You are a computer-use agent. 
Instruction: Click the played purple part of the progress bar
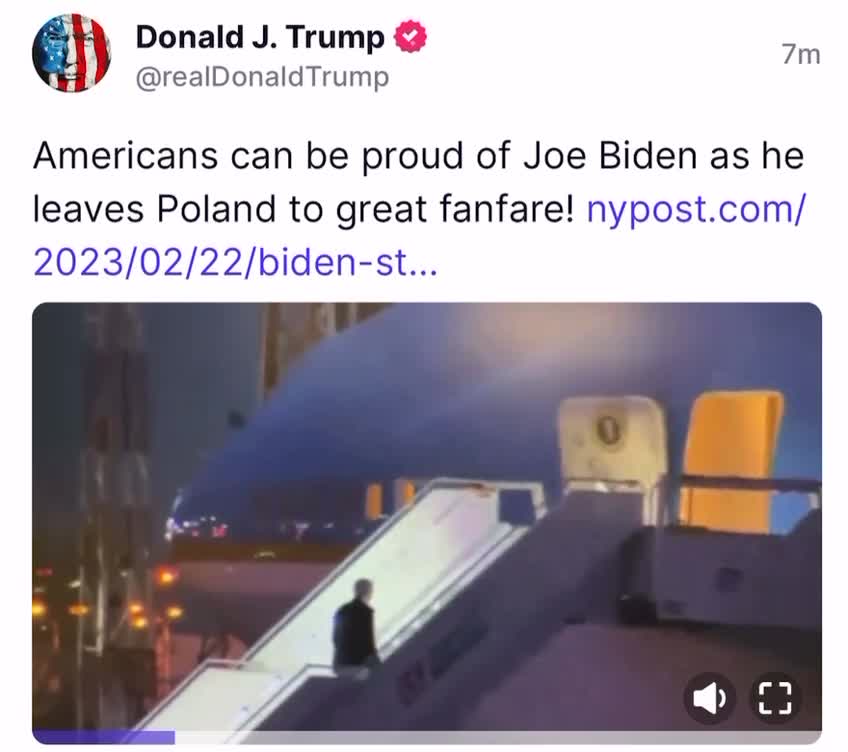coord(104,737)
